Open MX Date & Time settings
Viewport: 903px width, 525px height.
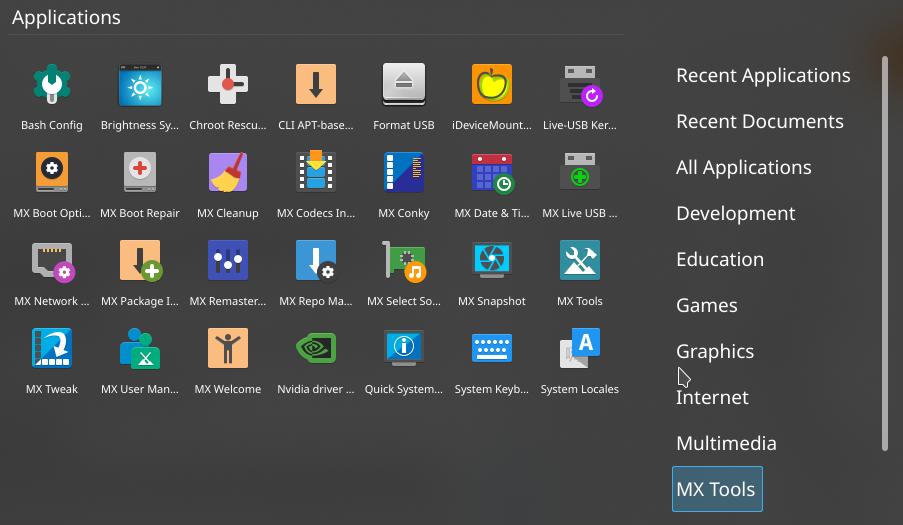(x=492, y=173)
